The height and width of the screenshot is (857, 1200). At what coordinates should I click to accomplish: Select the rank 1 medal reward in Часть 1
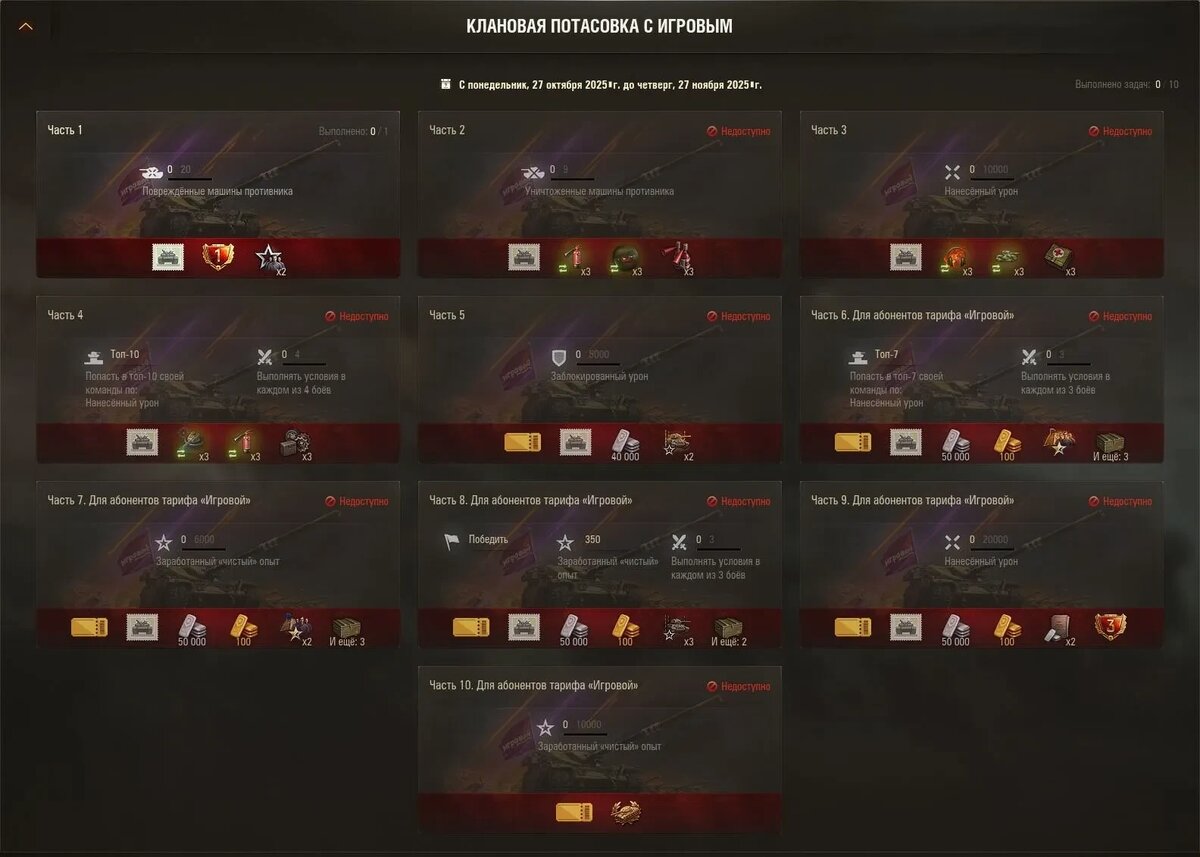[x=218, y=258]
